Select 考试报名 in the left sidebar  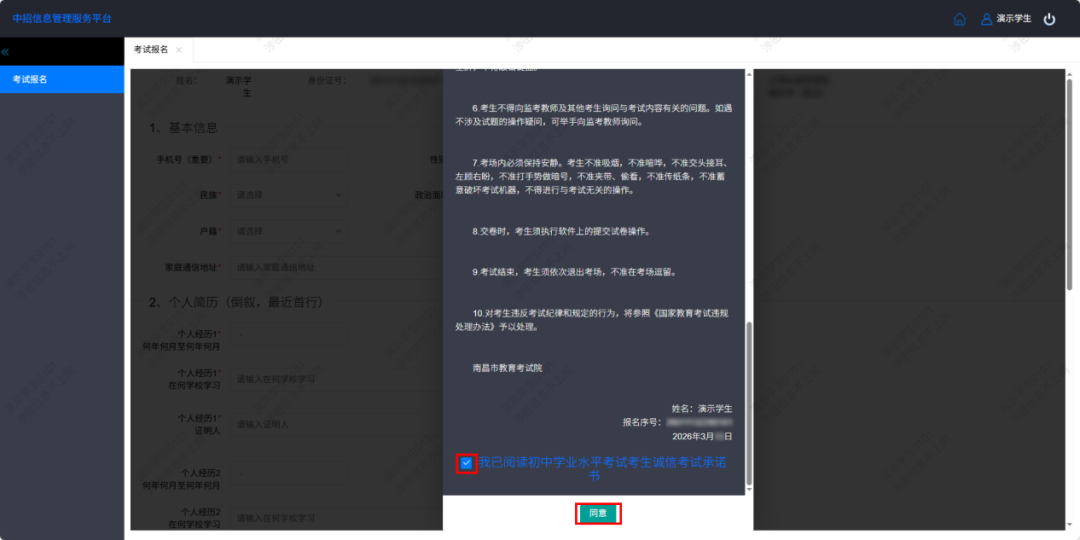[x=62, y=79]
